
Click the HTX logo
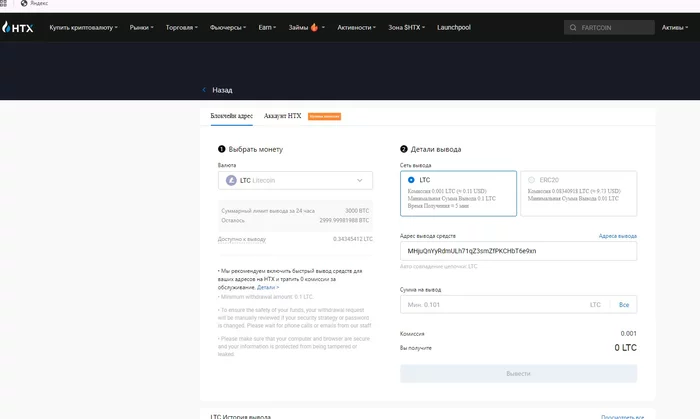(x=17, y=28)
